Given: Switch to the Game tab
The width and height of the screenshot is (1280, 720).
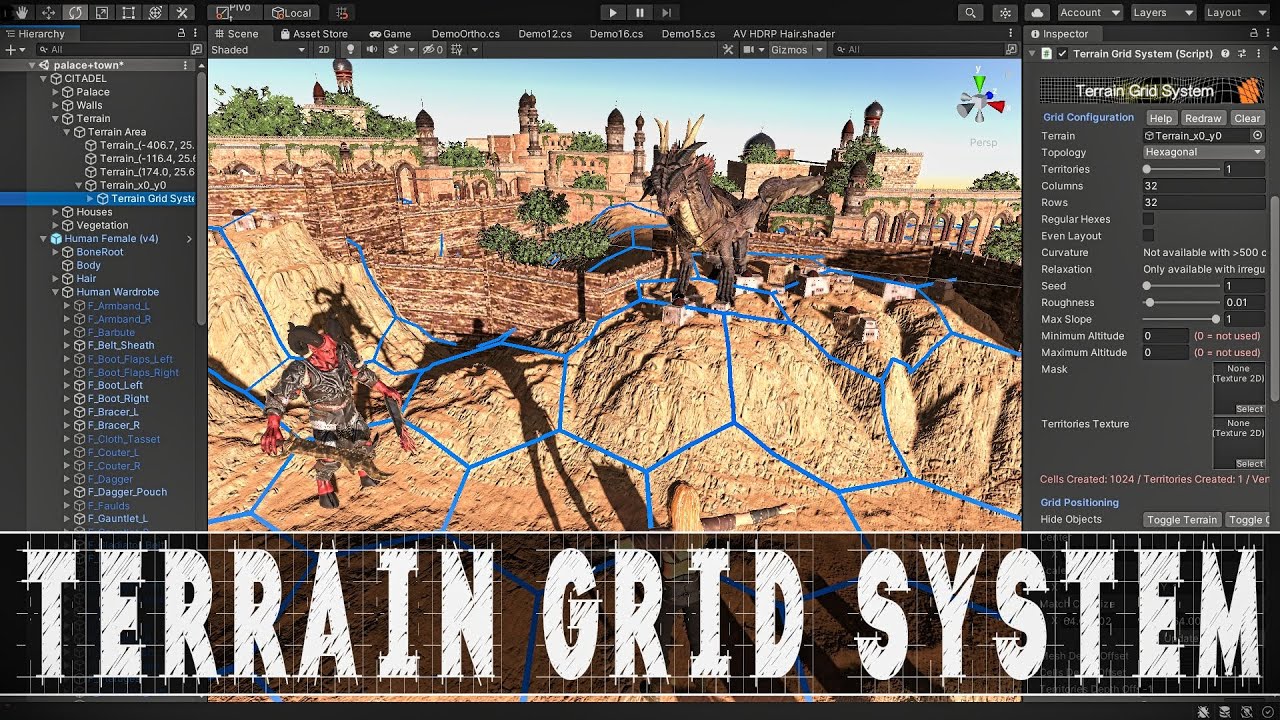Looking at the screenshot, I should coord(389,34).
